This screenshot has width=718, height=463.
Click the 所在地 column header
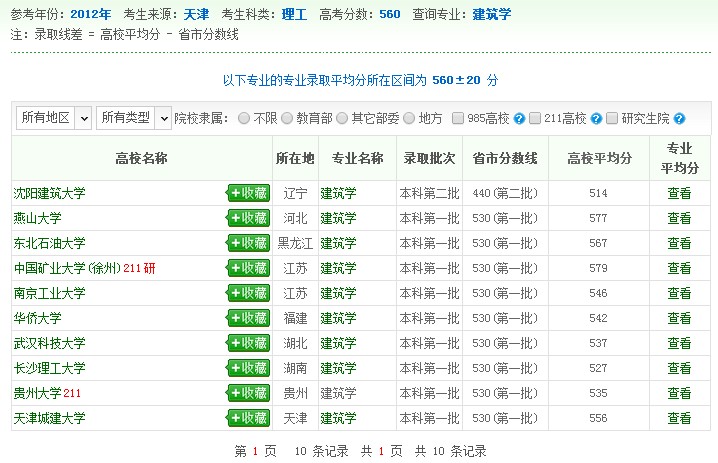295,158
